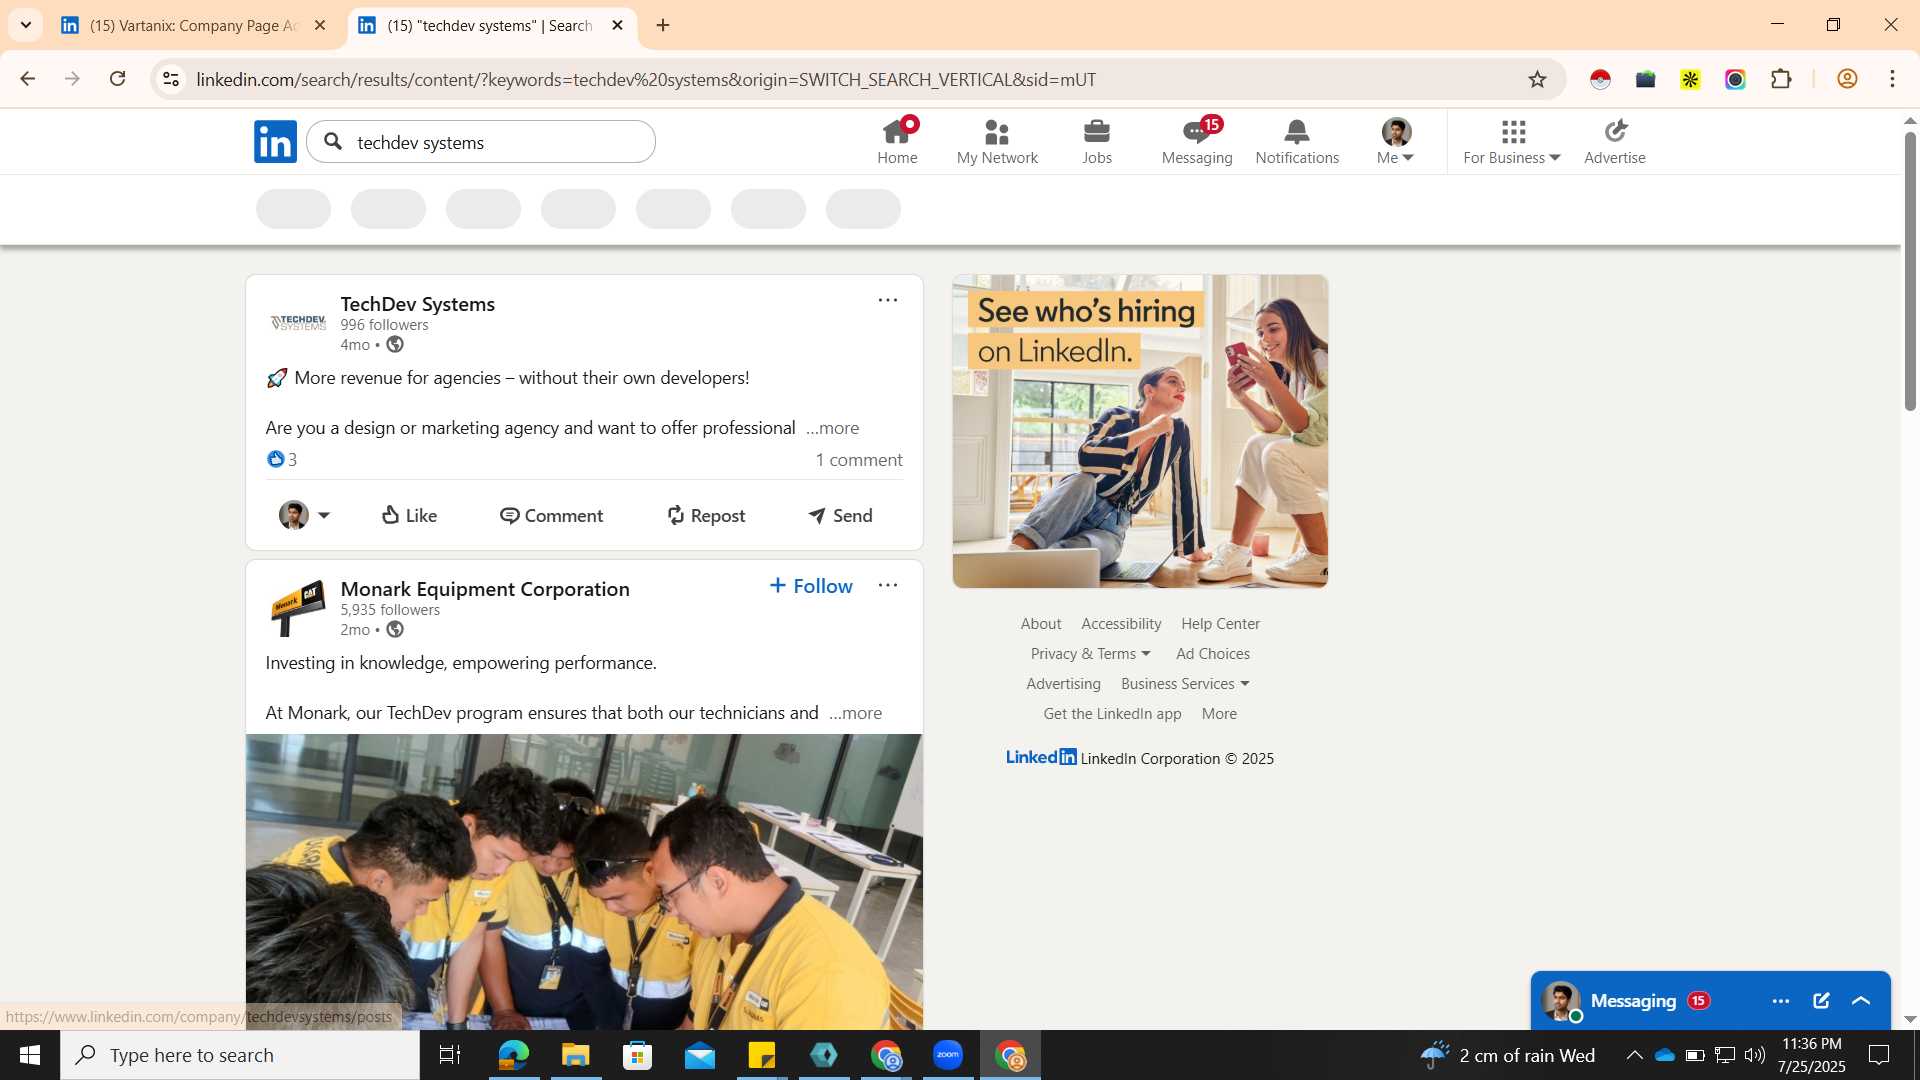Open Messaging overlay options ellipsis
Viewport: 1920px width, 1080px height.
(1781, 1001)
